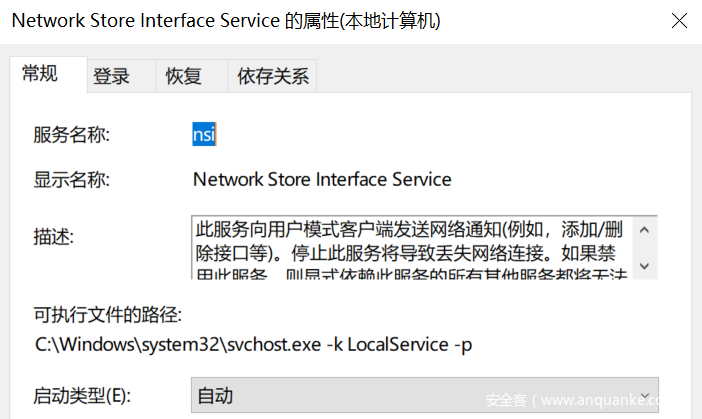
Task: Open the 恢复 tab
Action: coord(183,76)
